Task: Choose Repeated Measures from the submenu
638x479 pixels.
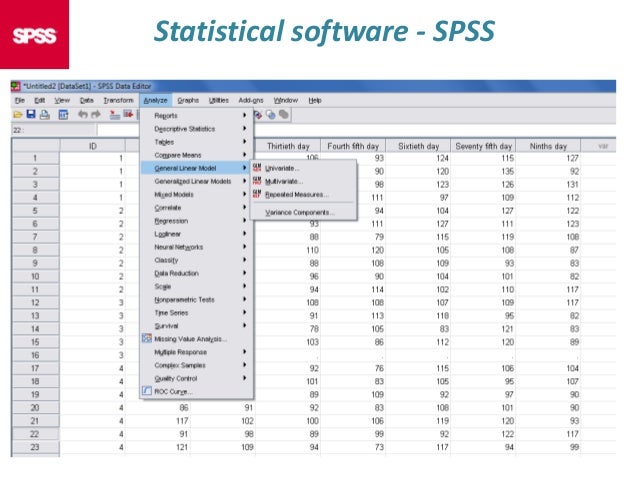Action: pyautogui.click(x=296, y=194)
